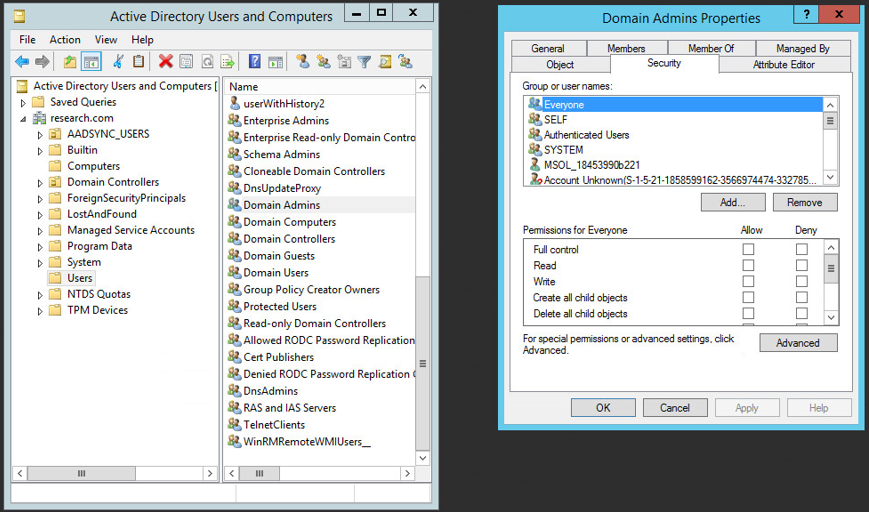Expand the Domain Controllers OU arrow
This screenshot has height=512, width=869.
(40, 183)
